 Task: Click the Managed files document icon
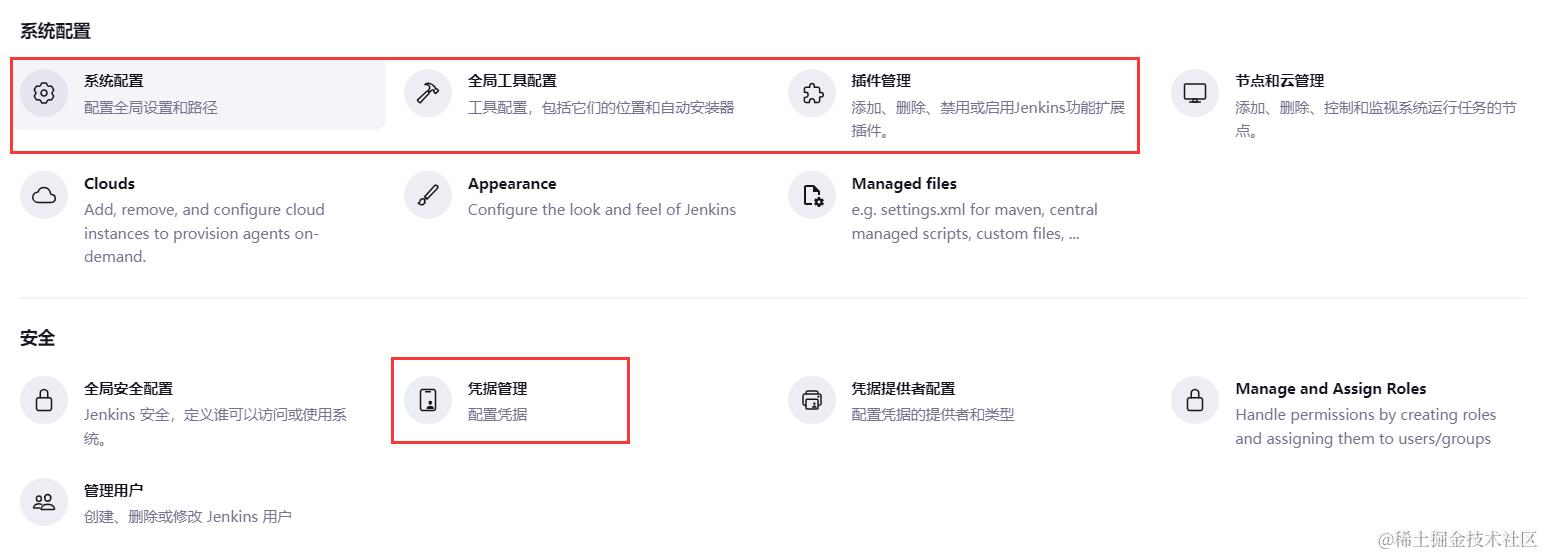(x=812, y=195)
